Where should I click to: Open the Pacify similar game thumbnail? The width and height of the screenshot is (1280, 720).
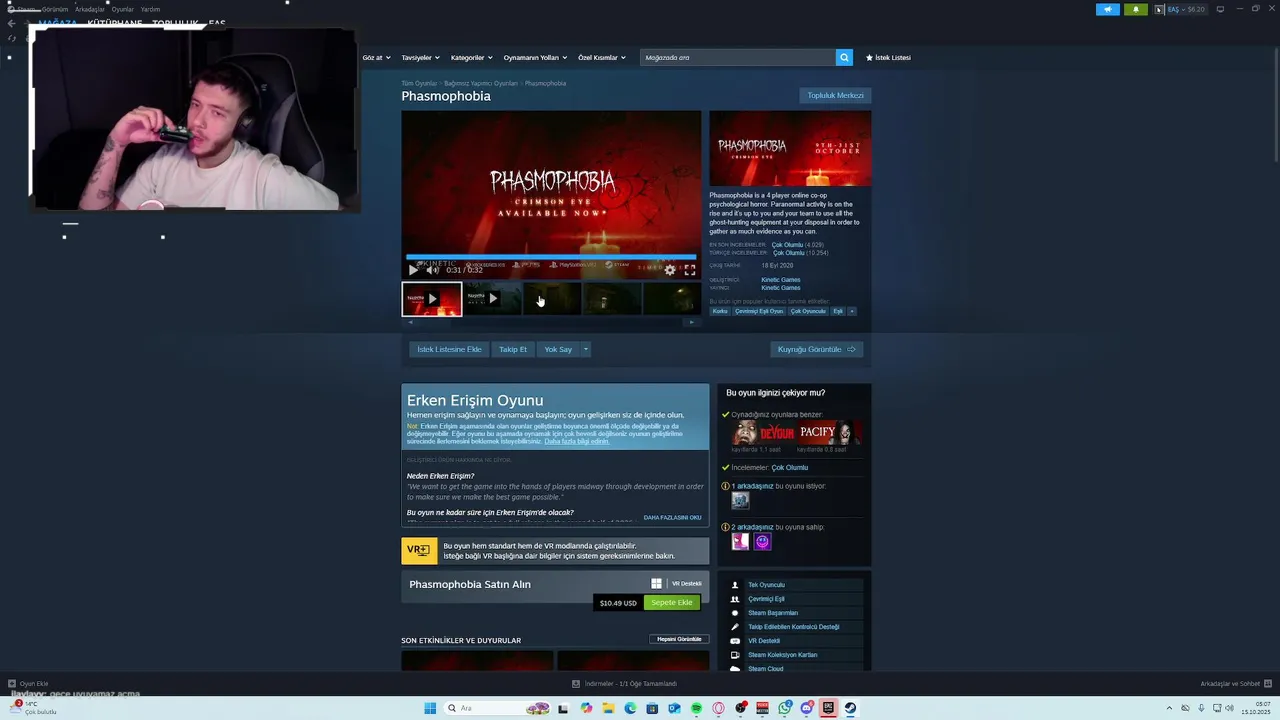pos(828,433)
